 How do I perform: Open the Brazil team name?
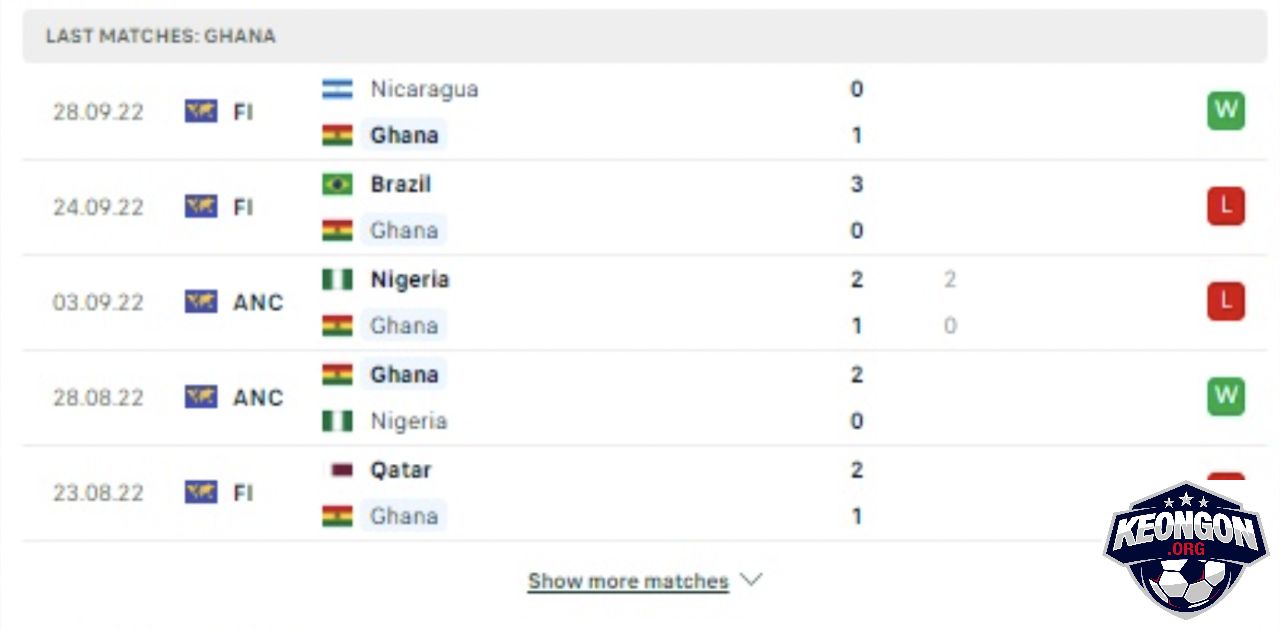point(401,184)
